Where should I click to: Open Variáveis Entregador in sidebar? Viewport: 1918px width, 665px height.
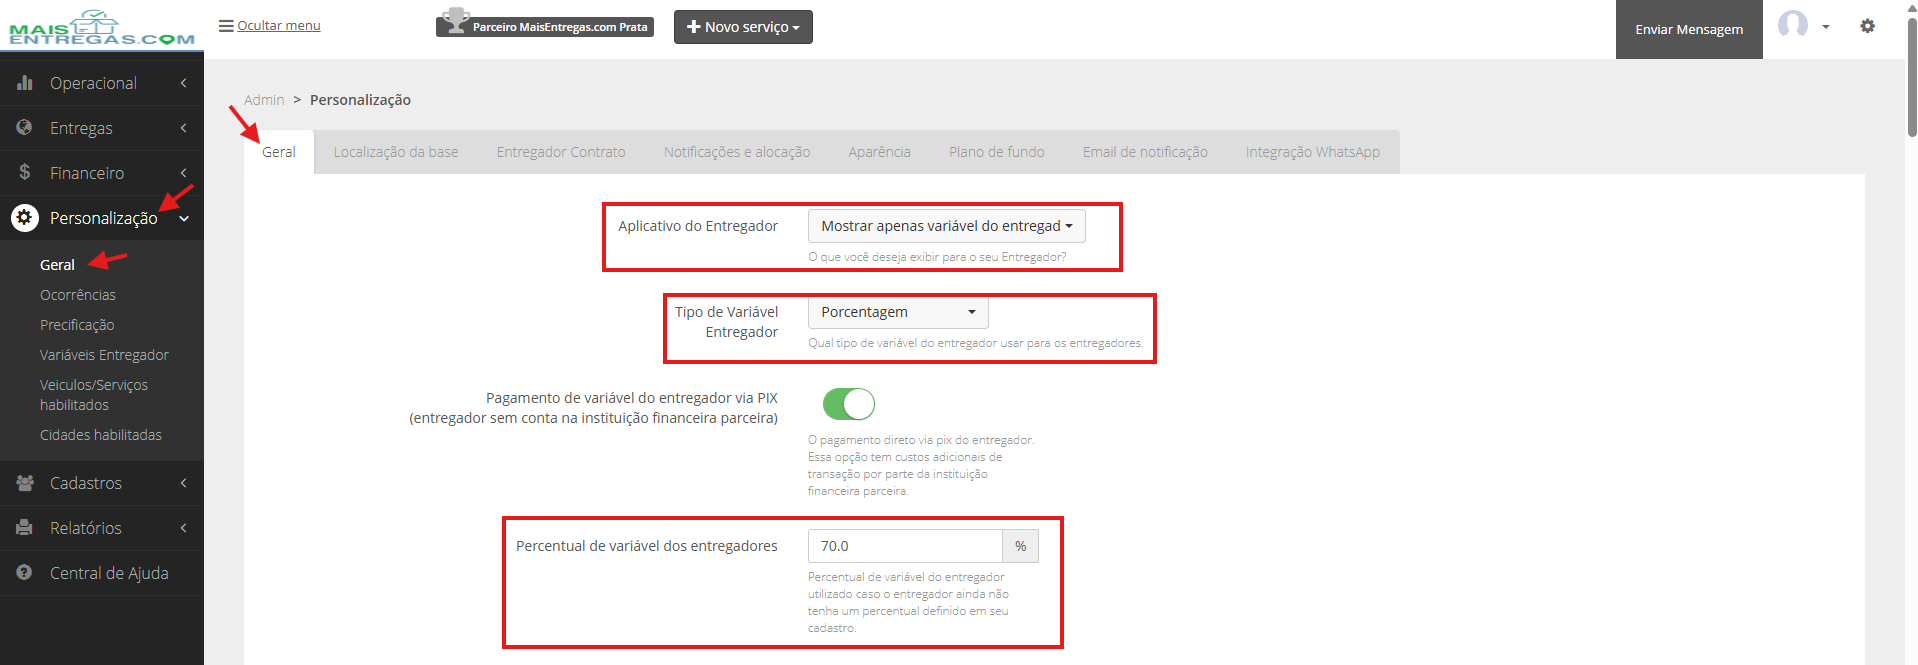point(104,355)
